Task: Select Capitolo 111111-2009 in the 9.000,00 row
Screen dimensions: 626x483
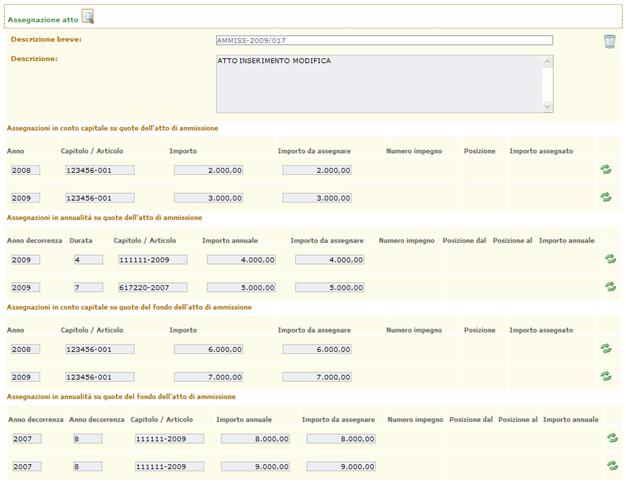Action: [170, 466]
